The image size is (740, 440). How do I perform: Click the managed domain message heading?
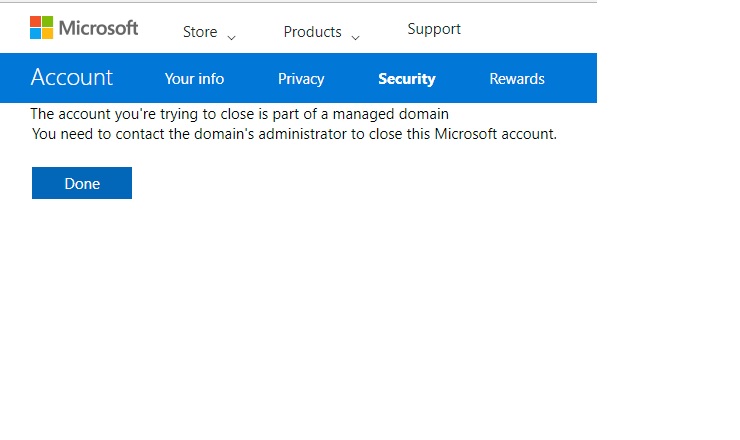tap(239, 114)
